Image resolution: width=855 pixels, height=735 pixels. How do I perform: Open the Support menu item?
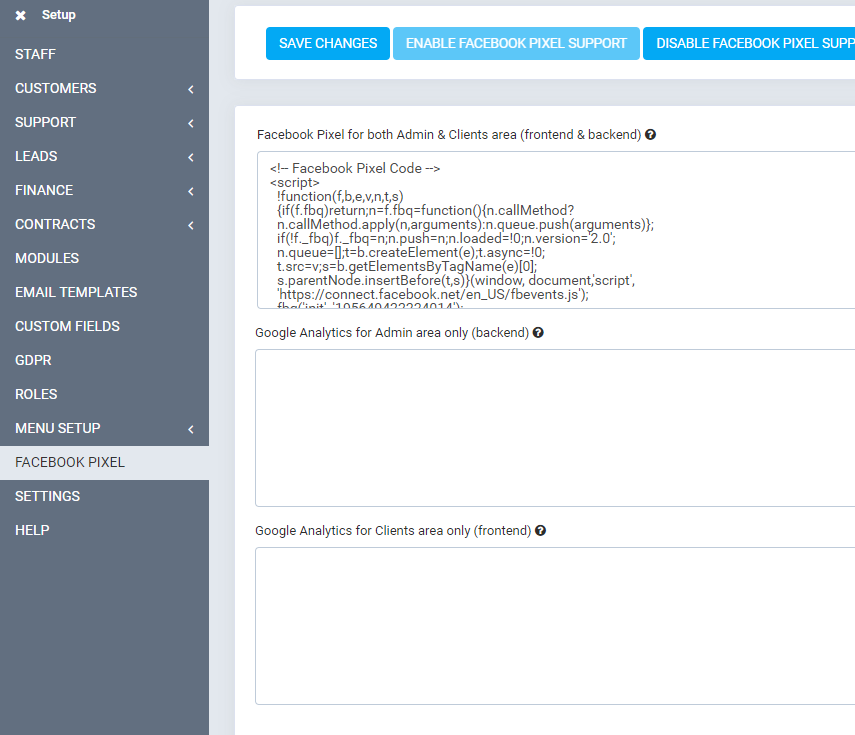click(104, 122)
